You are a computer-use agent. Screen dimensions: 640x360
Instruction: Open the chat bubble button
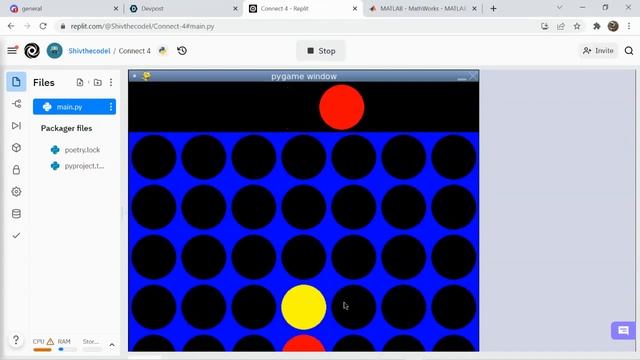tap(623, 330)
